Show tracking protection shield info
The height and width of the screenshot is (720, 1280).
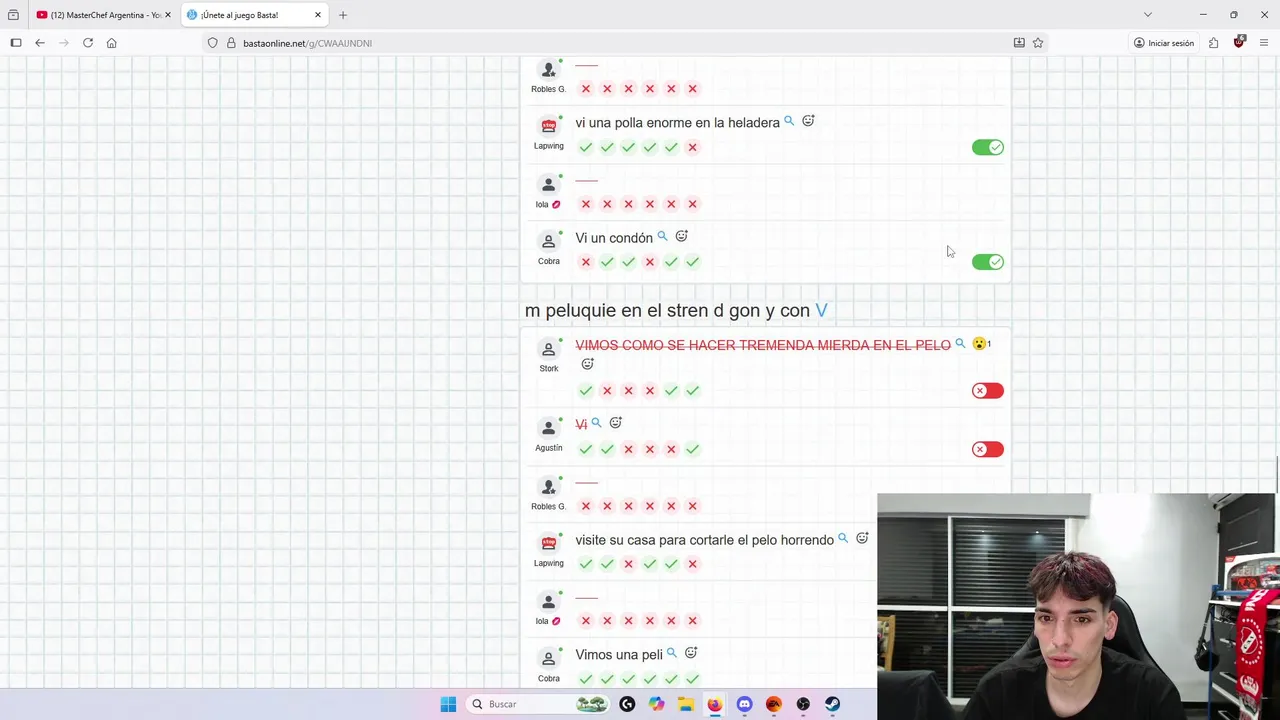212,43
